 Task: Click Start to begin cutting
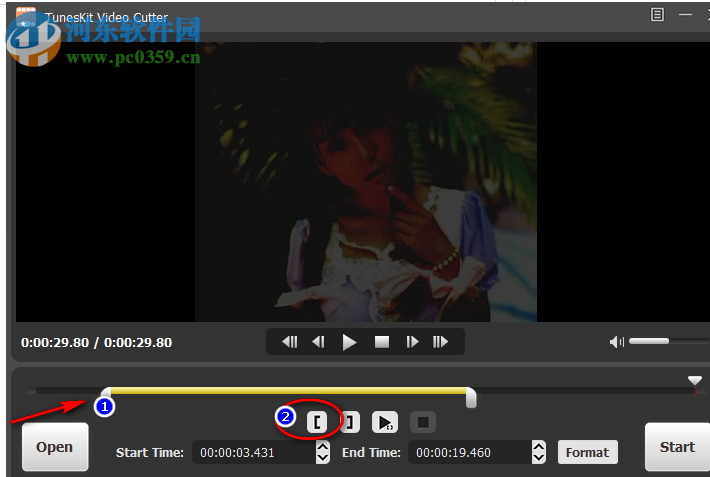(x=677, y=447)
